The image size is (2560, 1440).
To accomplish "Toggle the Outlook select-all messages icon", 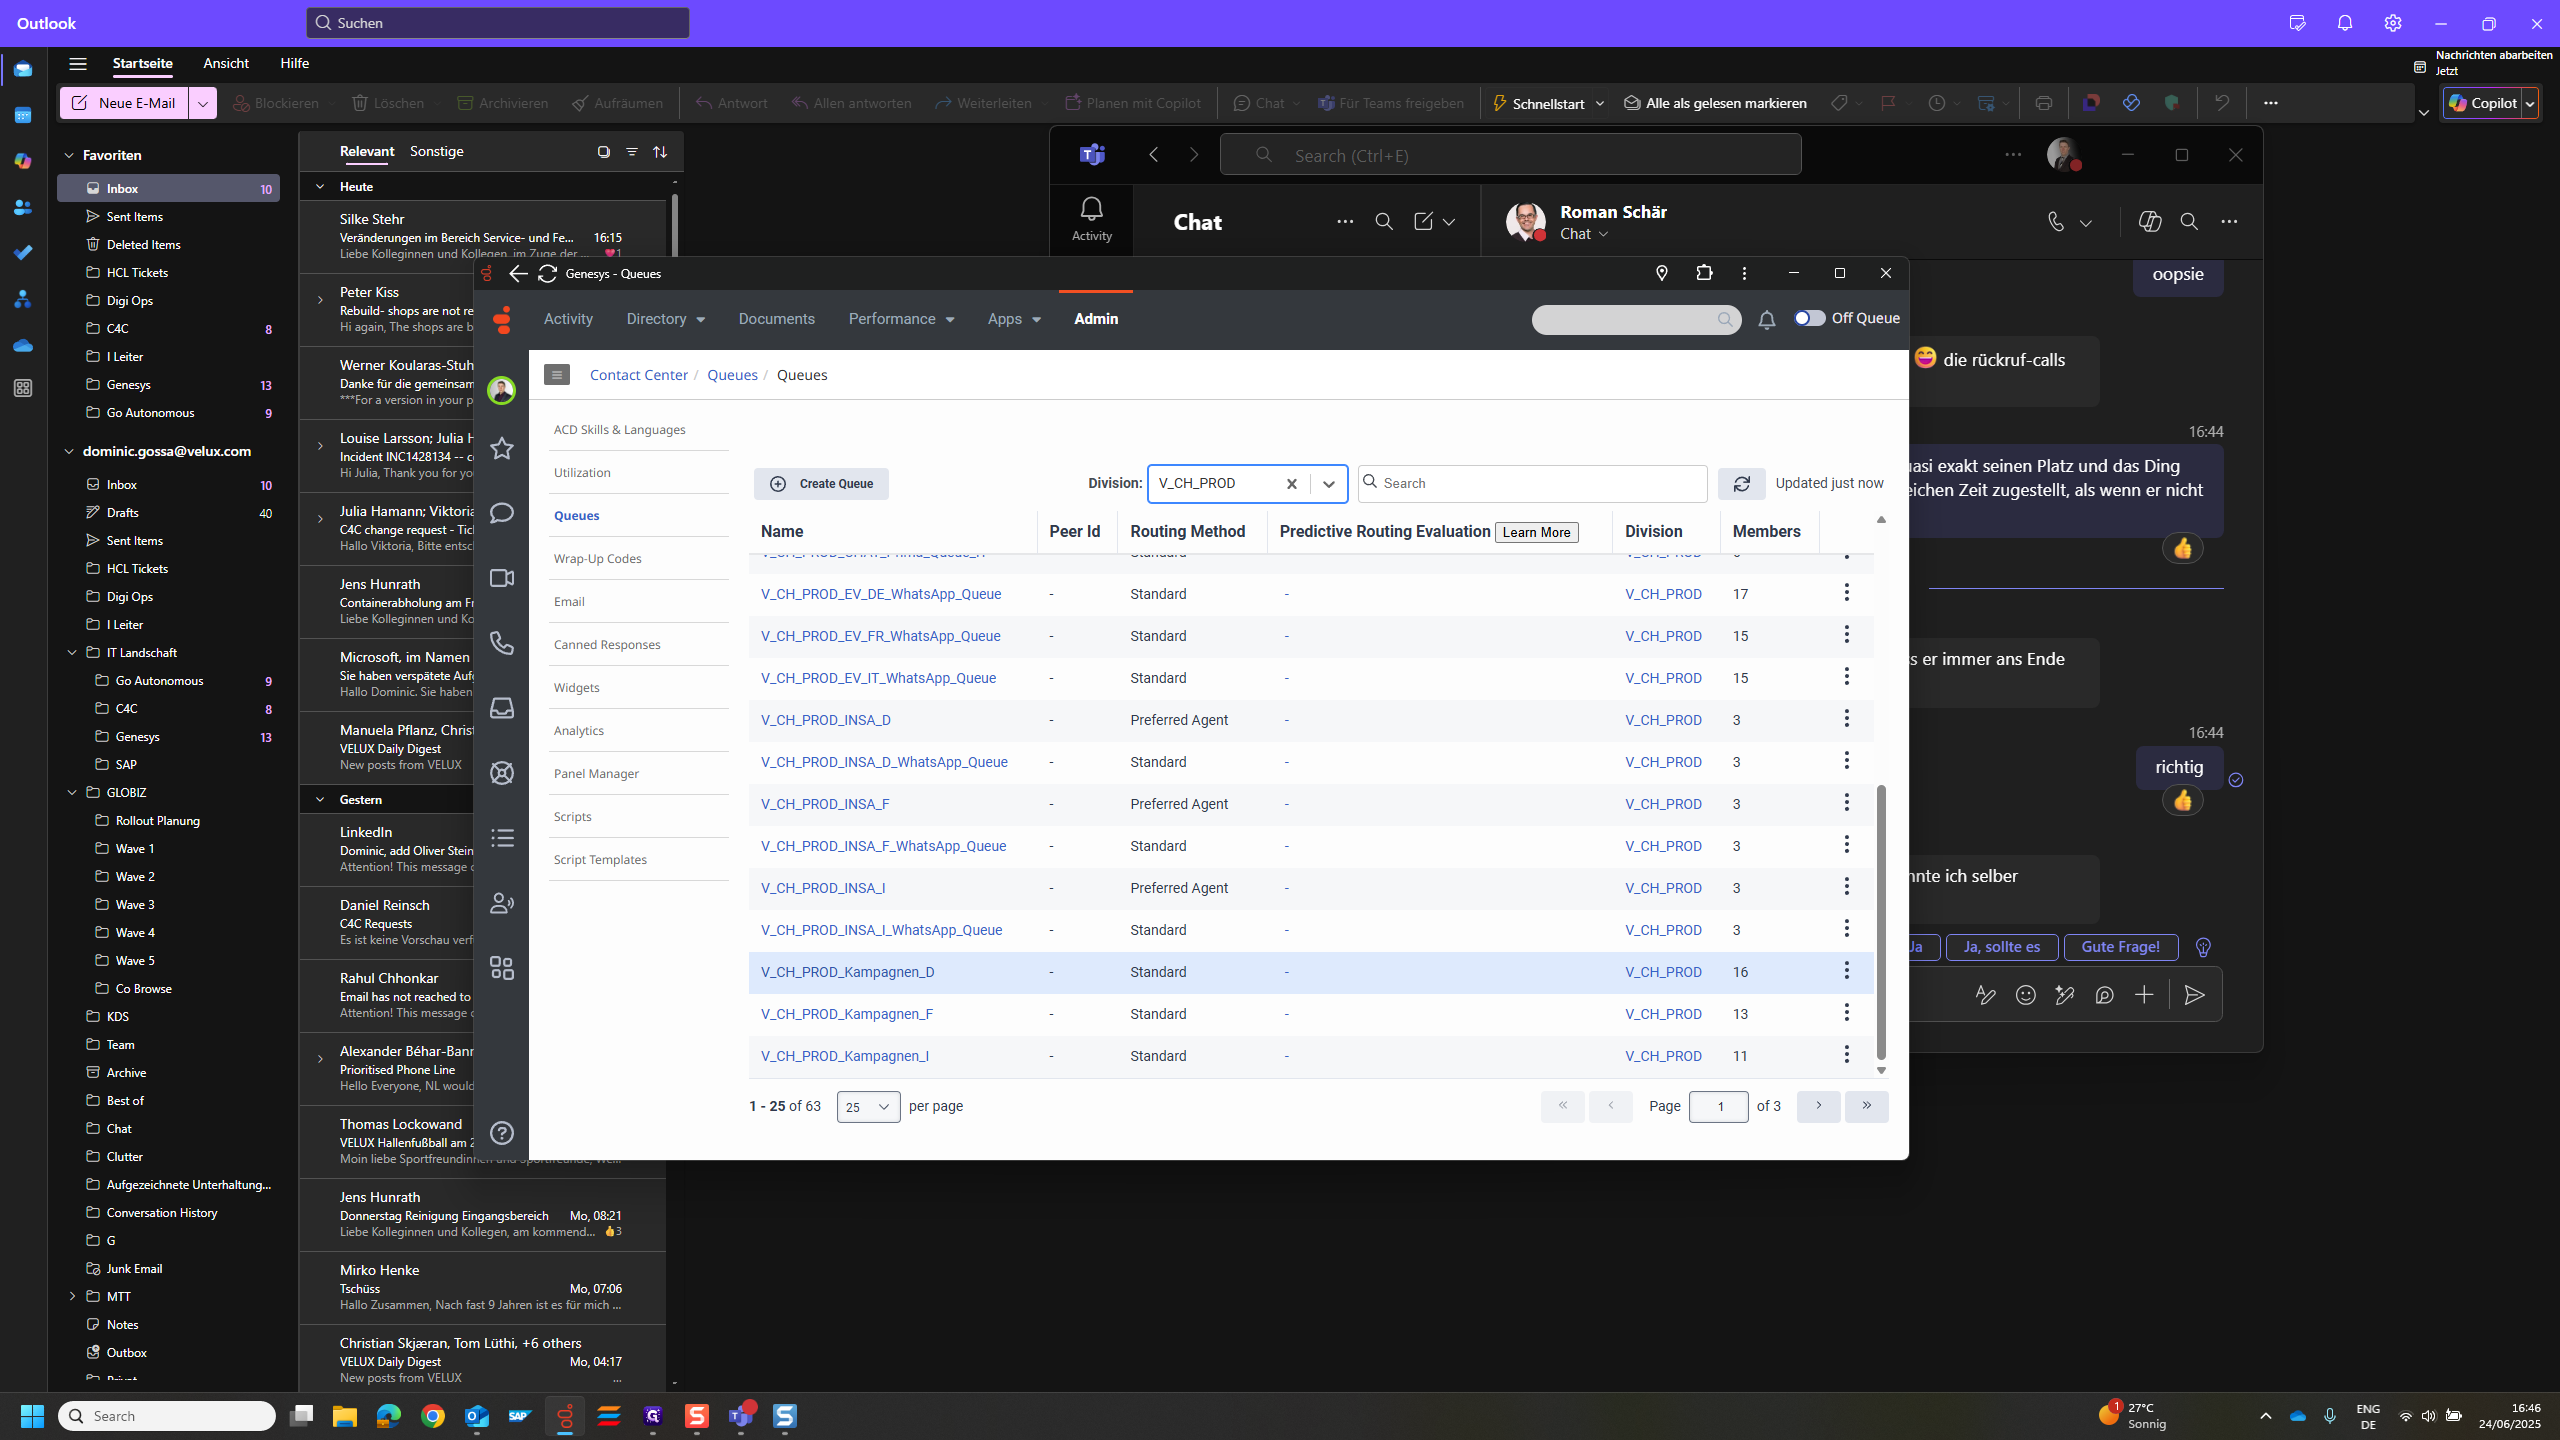I will (603, 152).
